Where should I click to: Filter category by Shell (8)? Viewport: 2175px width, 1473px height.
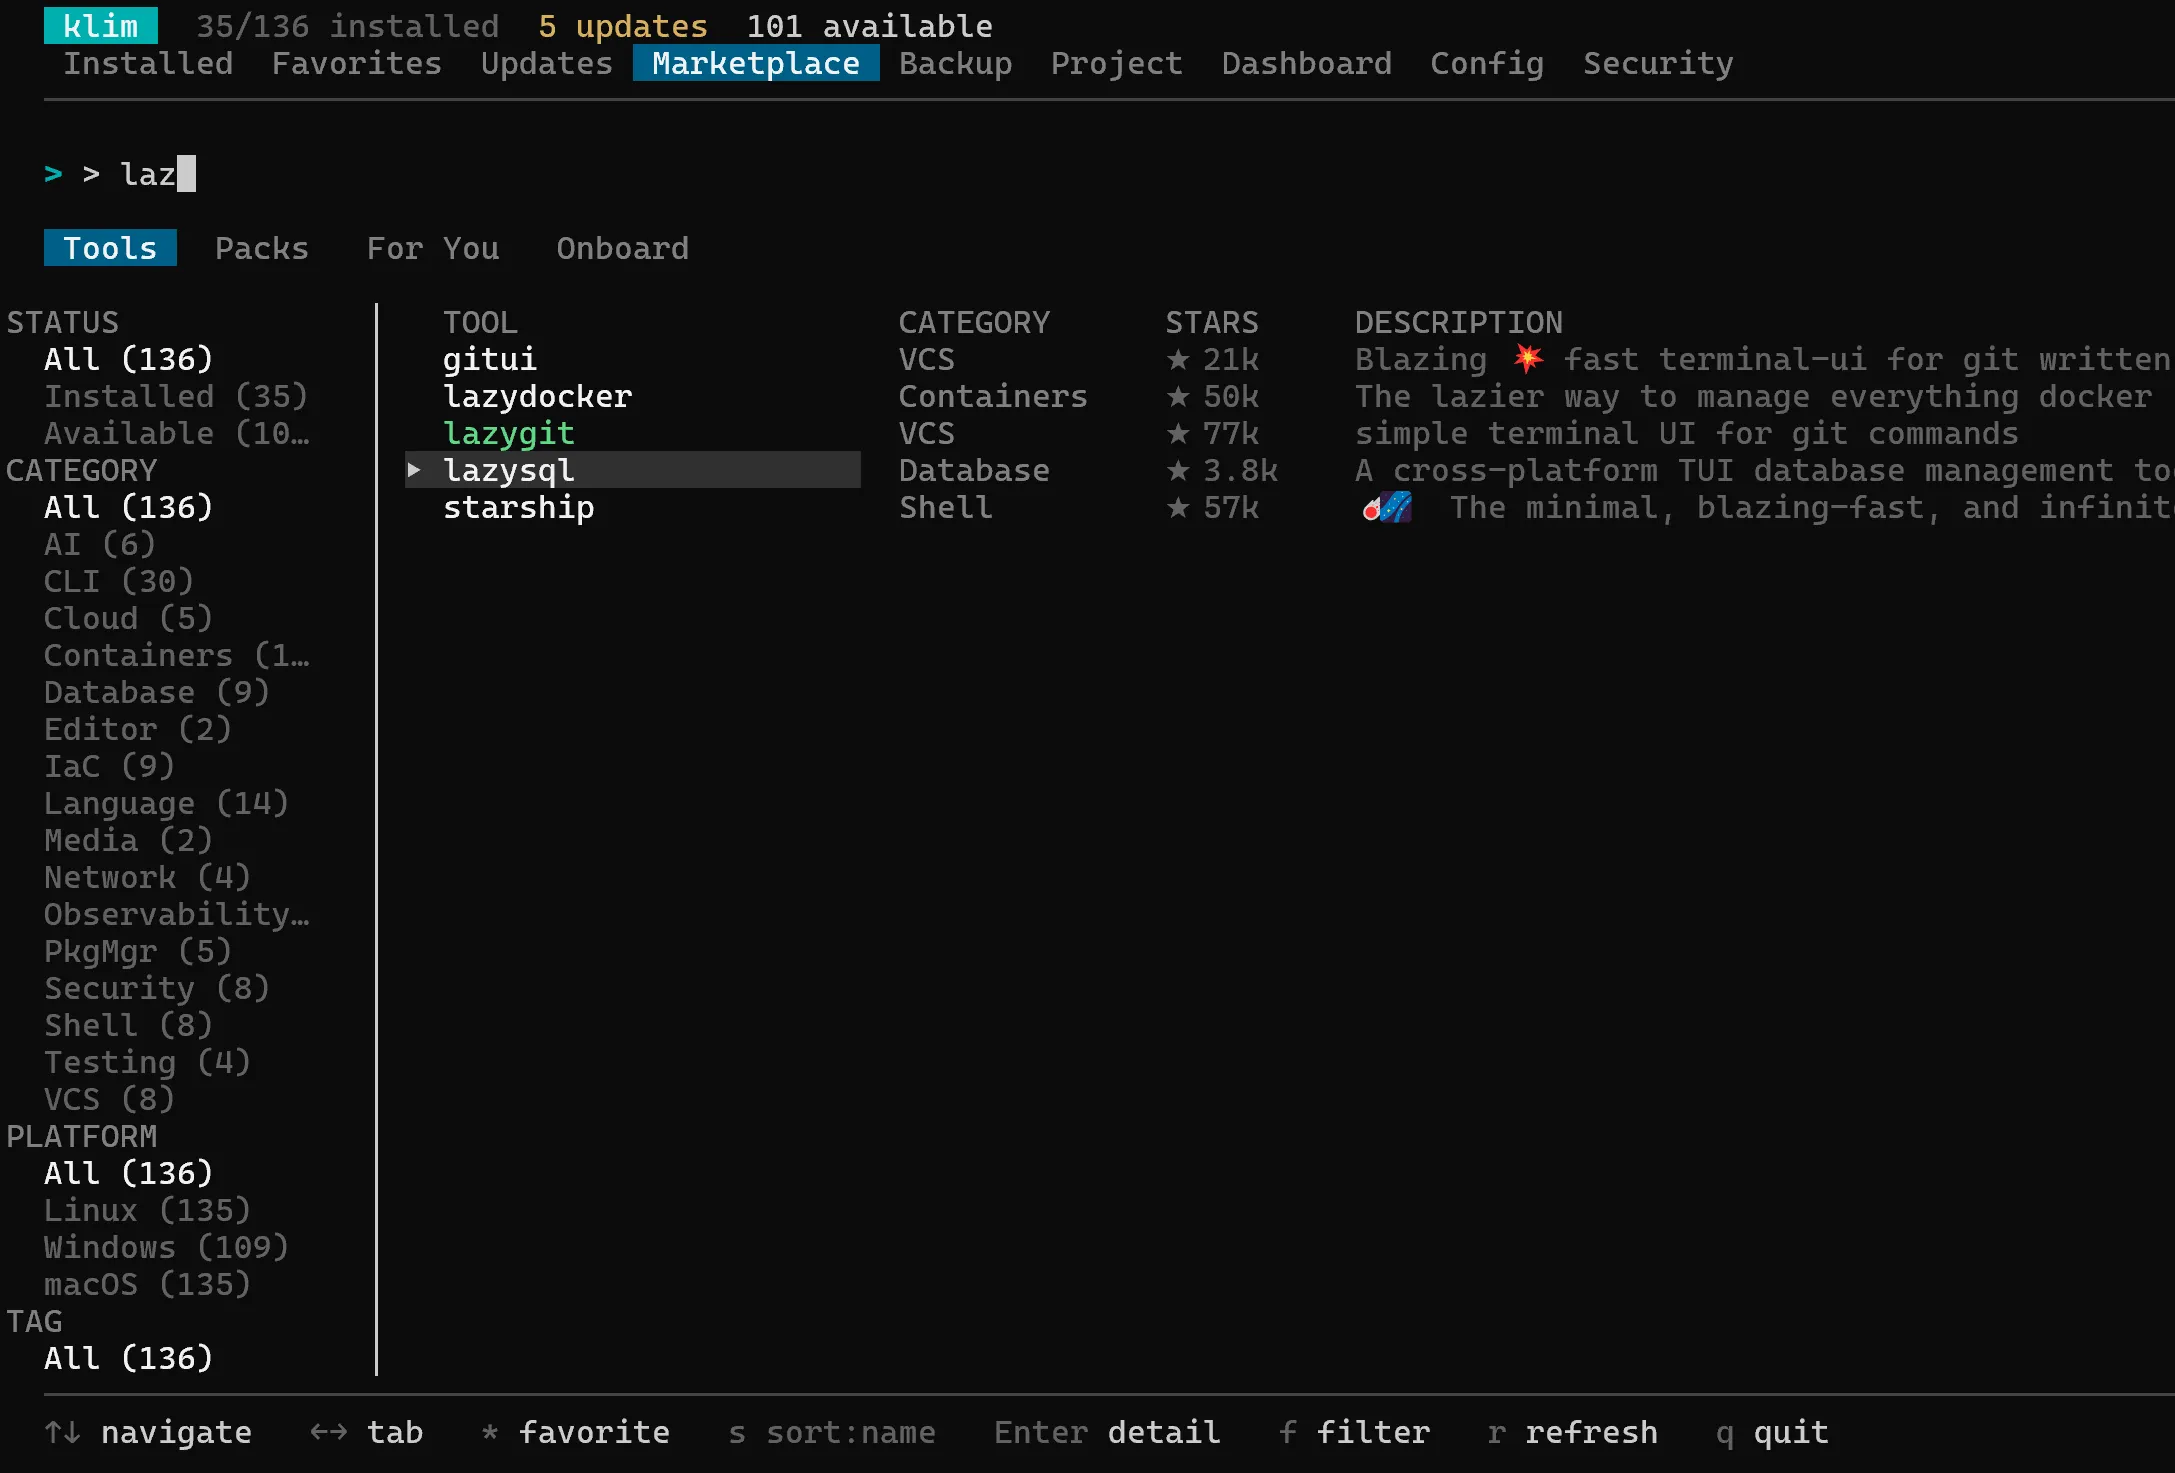coord(129,1026)
